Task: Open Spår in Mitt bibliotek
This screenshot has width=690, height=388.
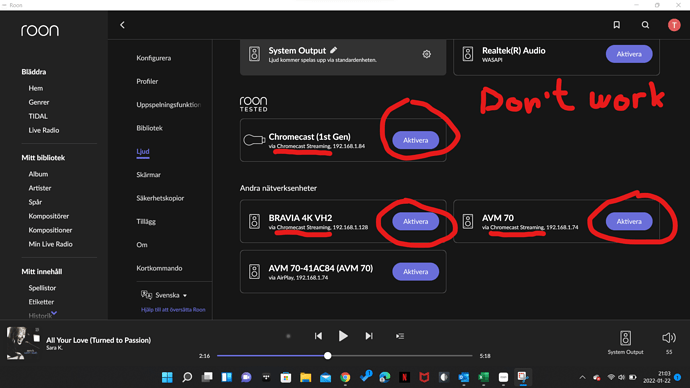Action: point(35,202)
